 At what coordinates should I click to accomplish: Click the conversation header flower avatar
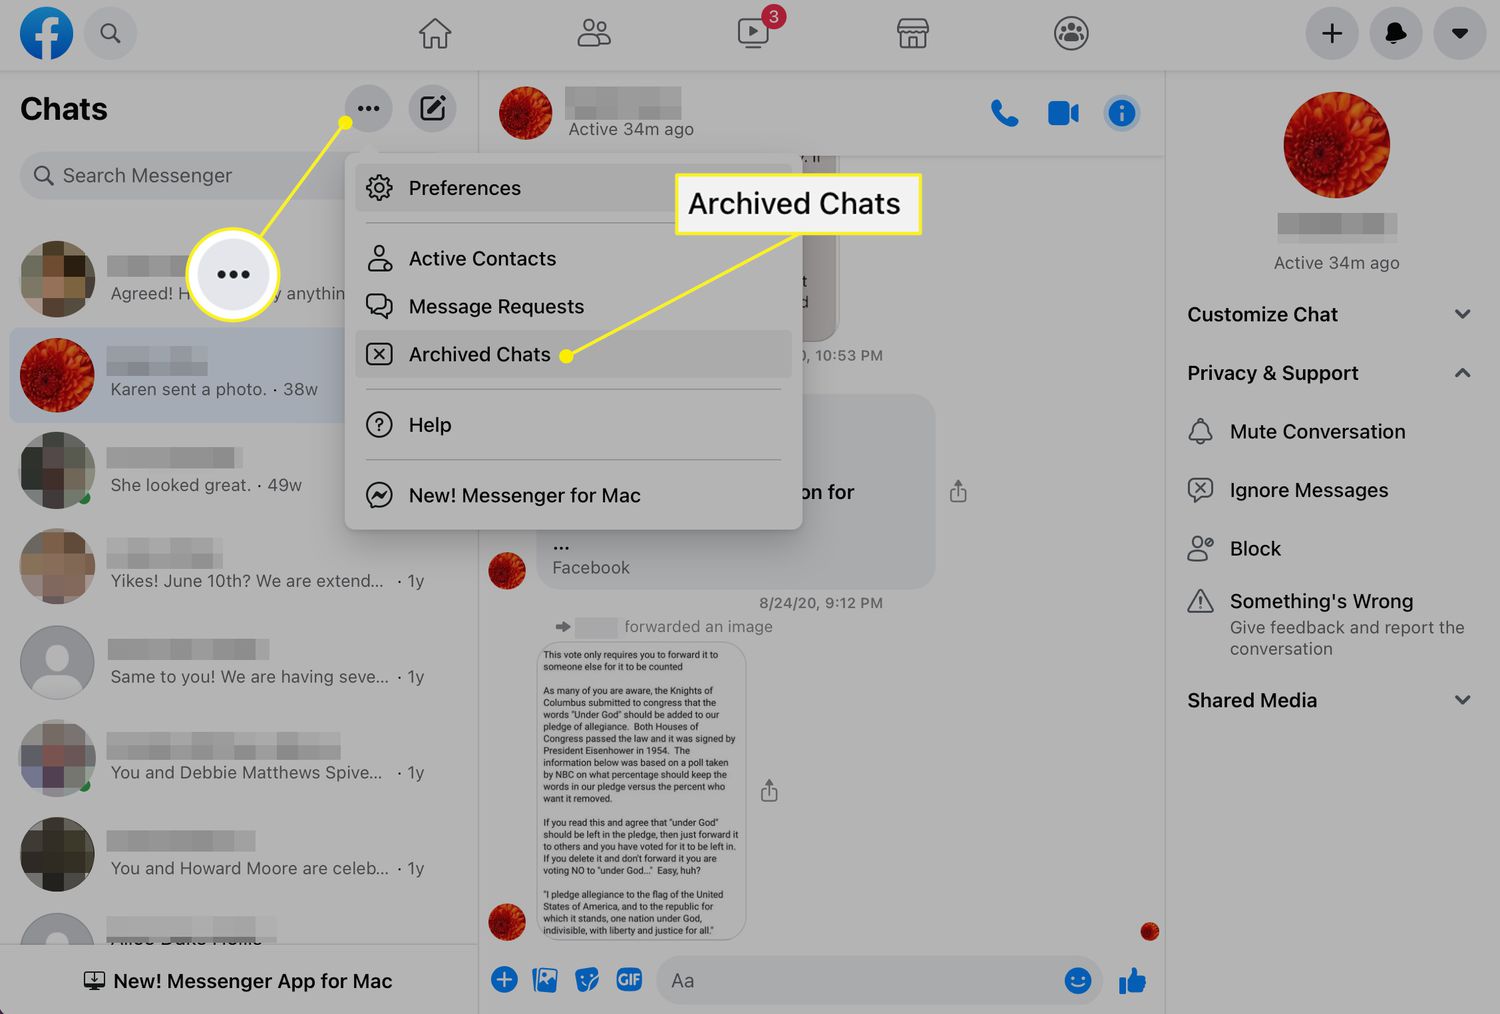526,113
